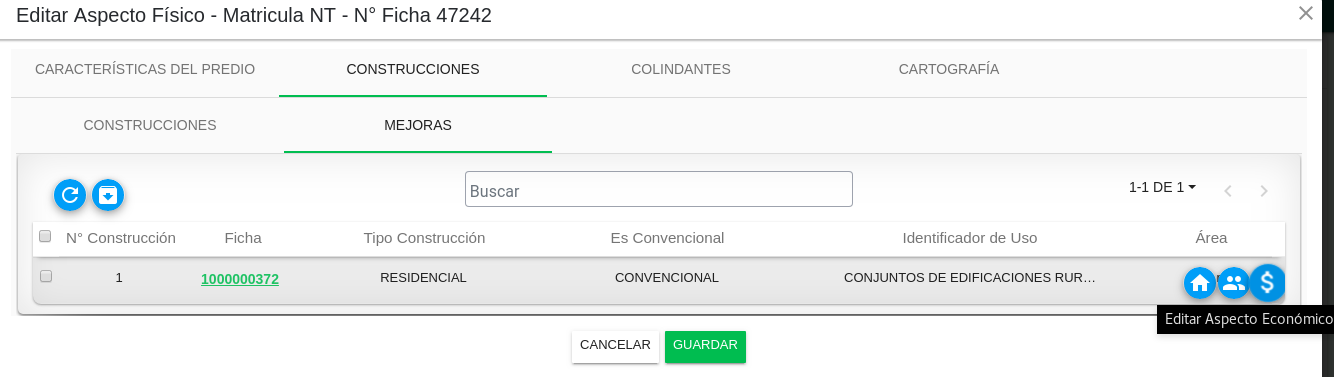Click the blue archive download icon
The image size is (1334, 377).
108,195
